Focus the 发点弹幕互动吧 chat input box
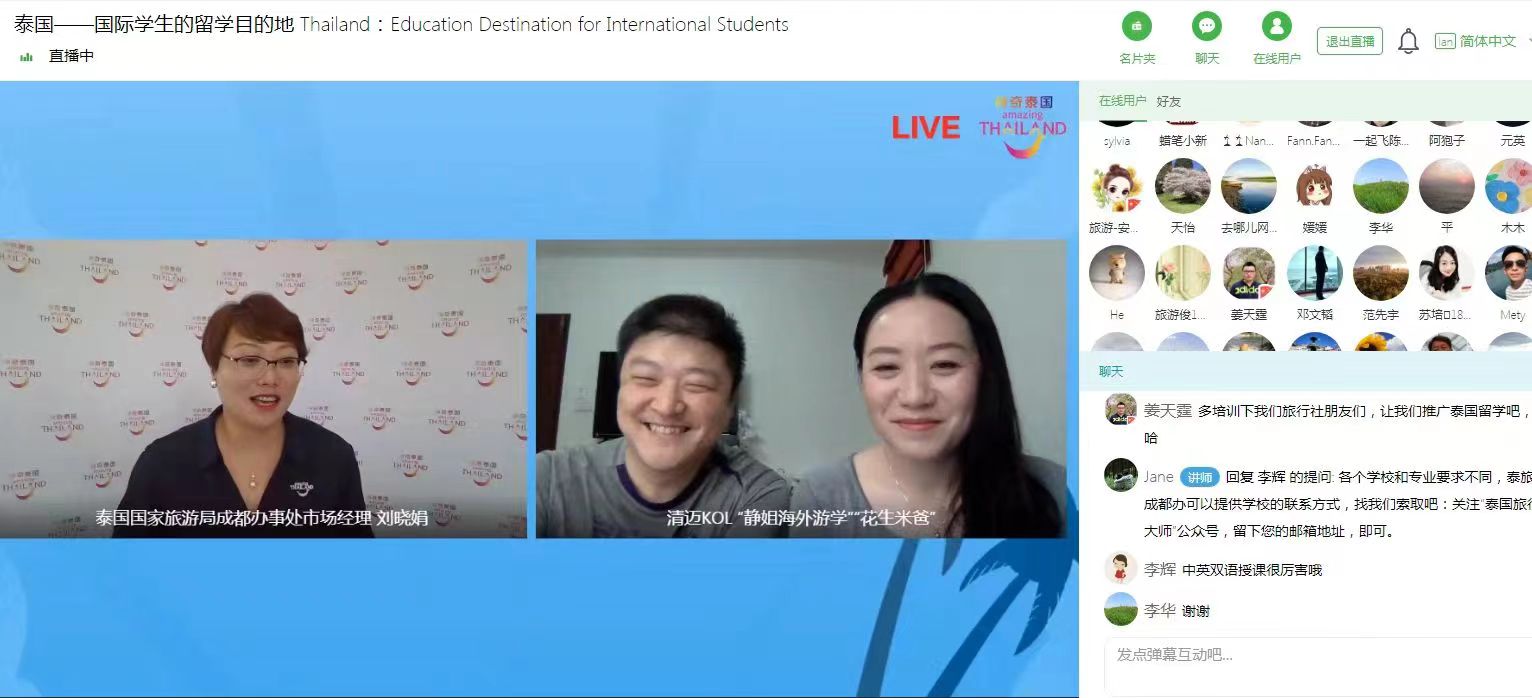 click(x=1318, y=666)
